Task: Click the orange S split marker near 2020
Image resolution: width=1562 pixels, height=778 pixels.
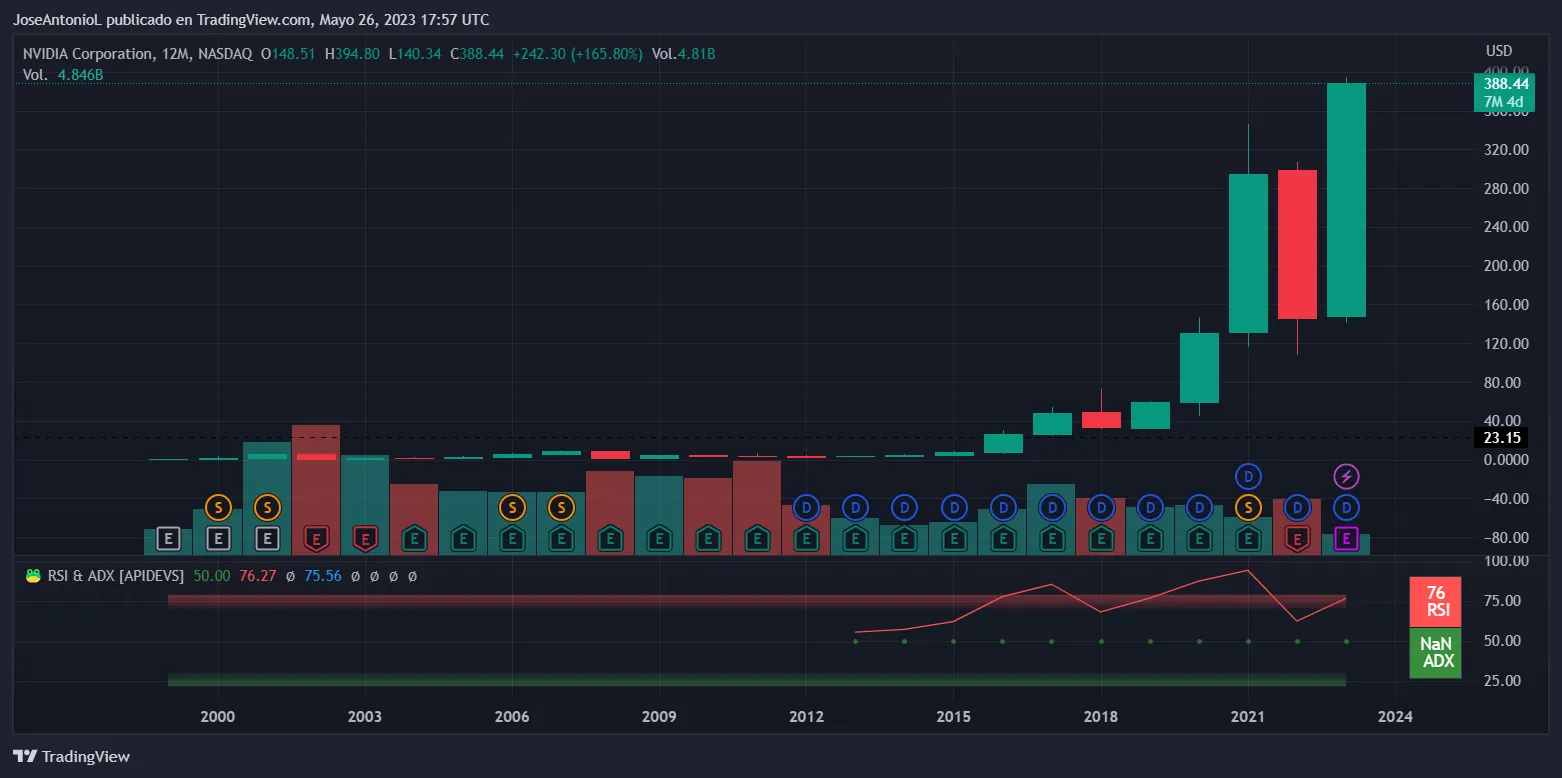Action: [1248, 507]
